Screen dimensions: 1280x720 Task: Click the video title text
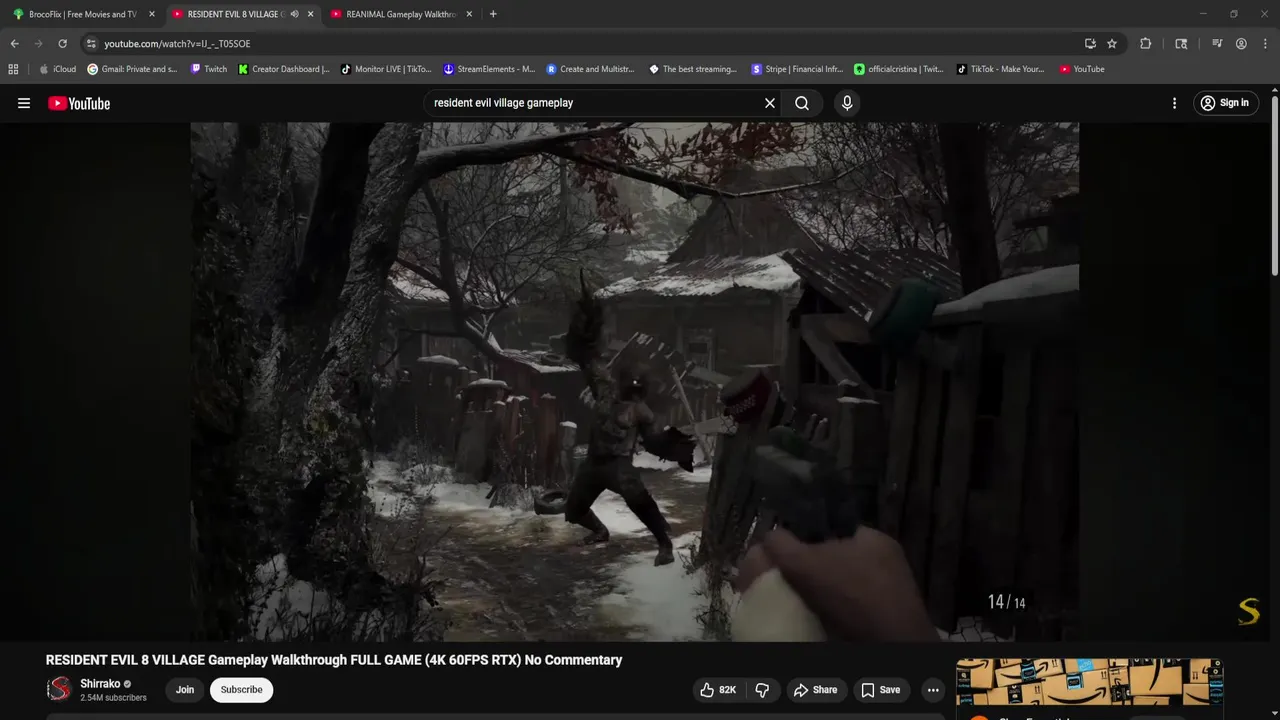point(334,660)
